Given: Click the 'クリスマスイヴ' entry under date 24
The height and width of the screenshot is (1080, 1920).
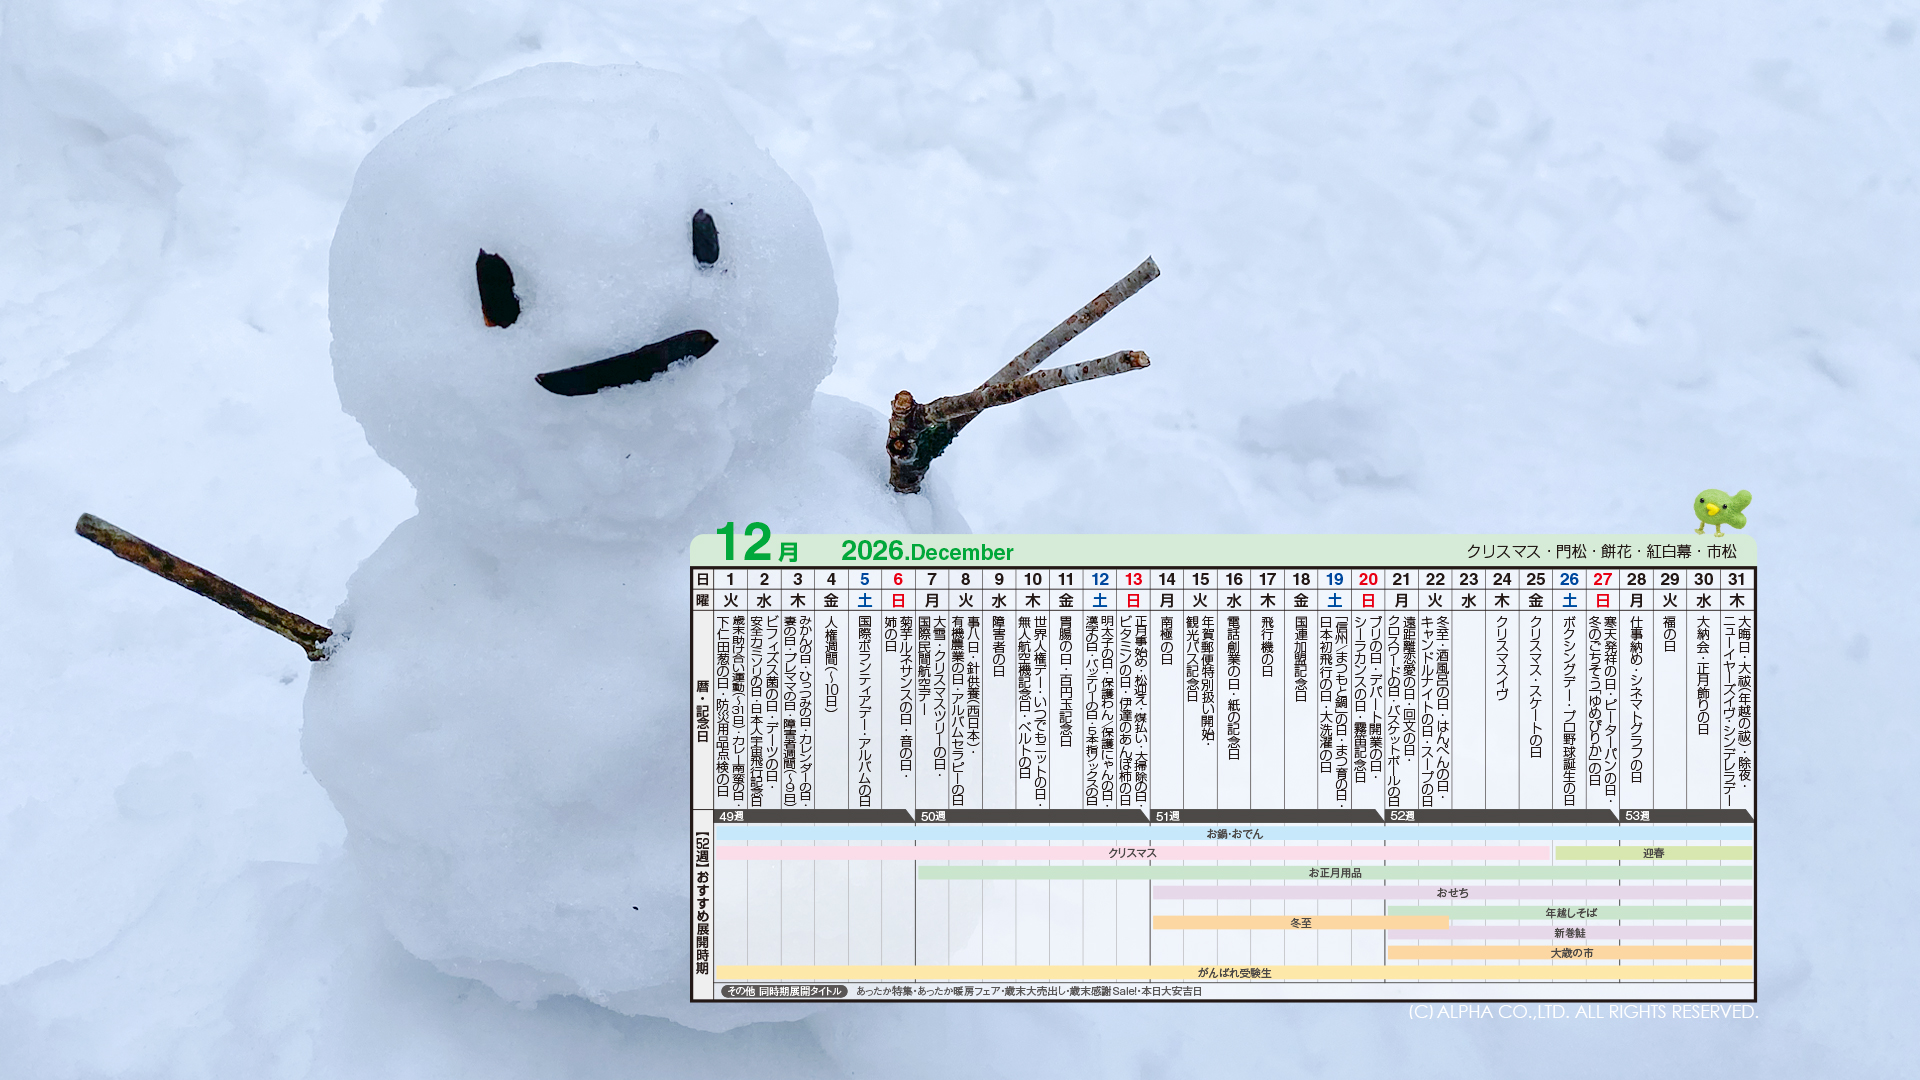Looking at the screenshot, I should click(x=1502, y=658).
